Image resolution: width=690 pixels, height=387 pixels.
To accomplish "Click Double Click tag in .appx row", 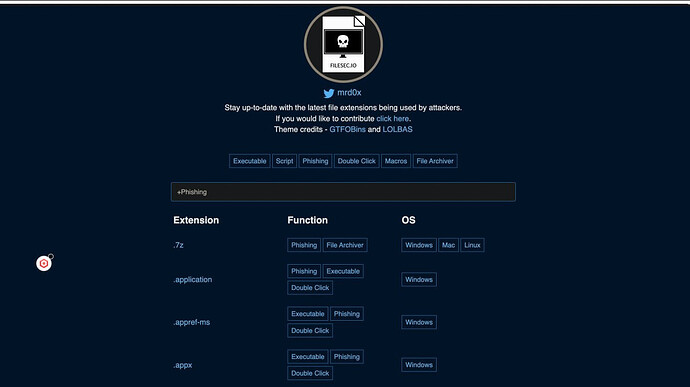I will click(x=310, y=373).
